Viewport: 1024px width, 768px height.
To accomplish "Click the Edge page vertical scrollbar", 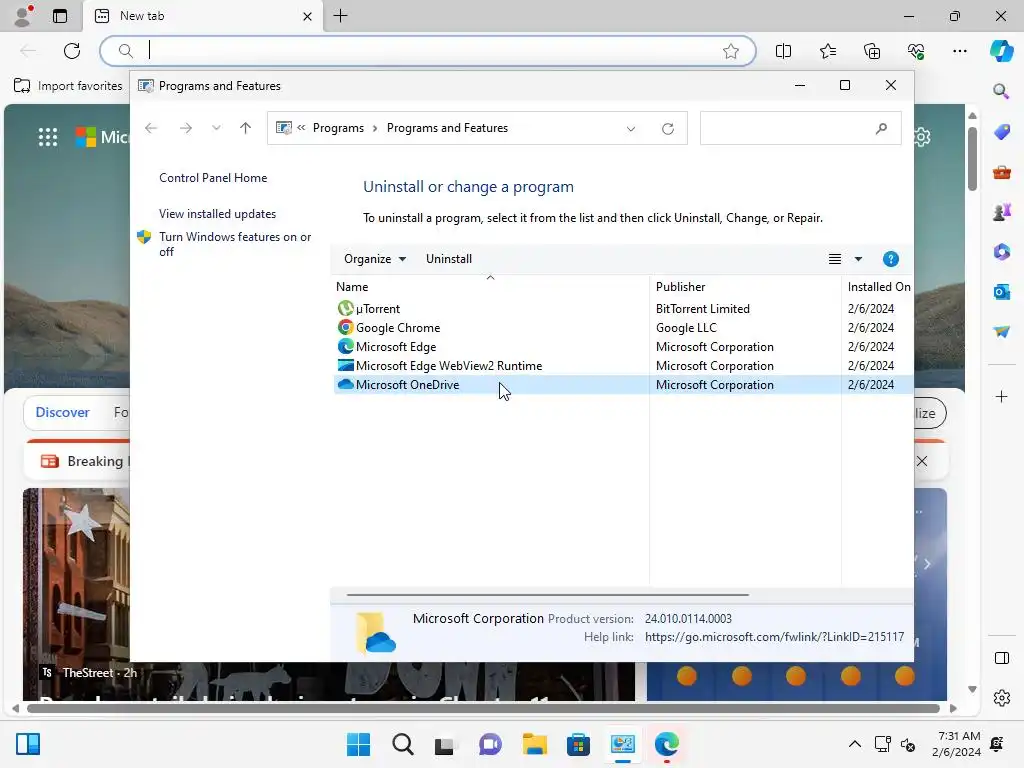I will click(972, 159).
